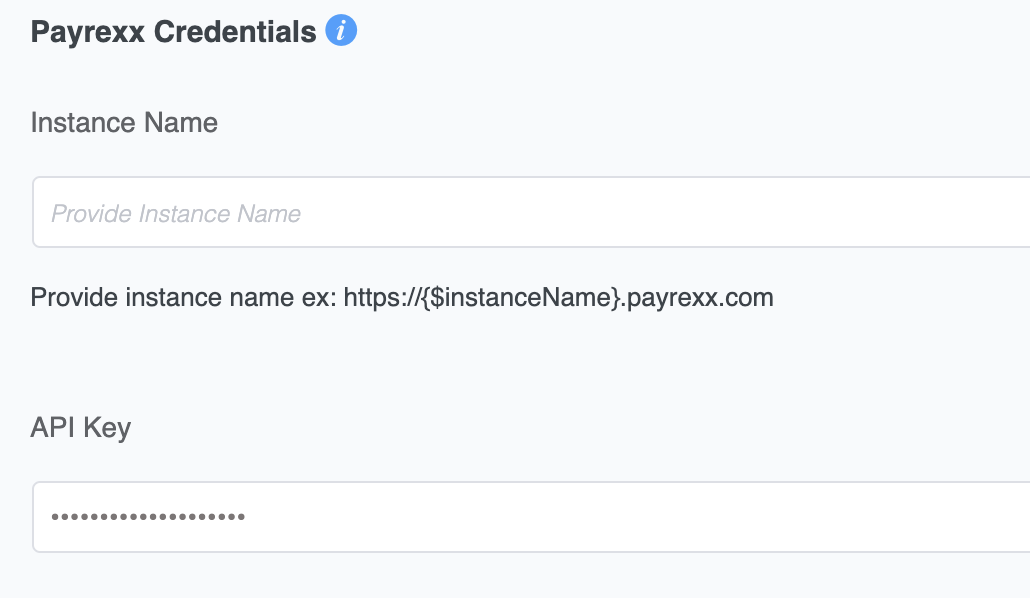Click the 'Provide instance name ex:' text

pyautogui.click(x=183, y=298)
